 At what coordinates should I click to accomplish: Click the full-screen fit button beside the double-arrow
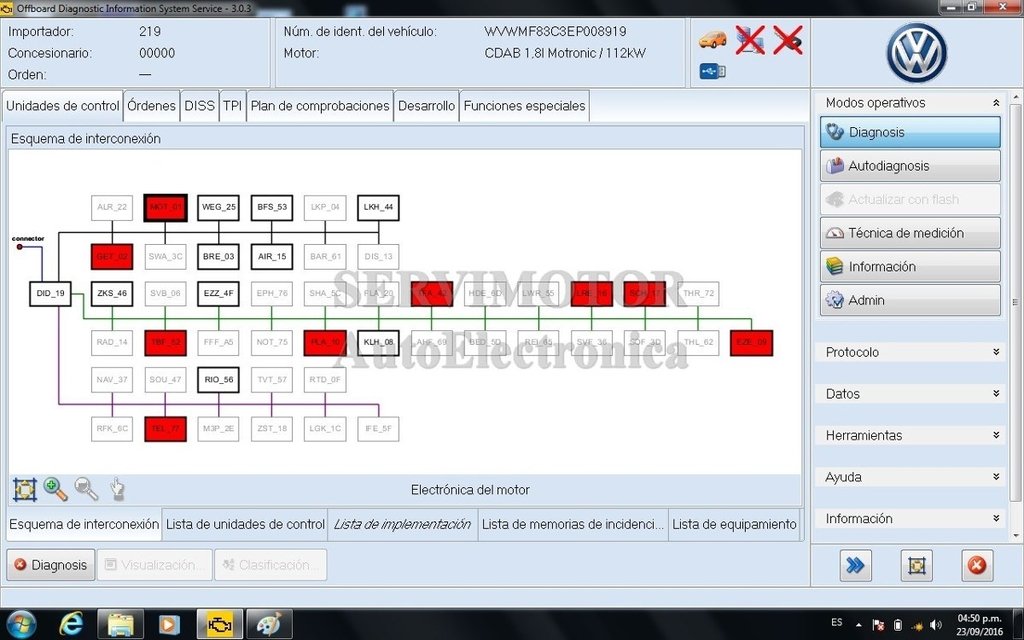[916, 565]
